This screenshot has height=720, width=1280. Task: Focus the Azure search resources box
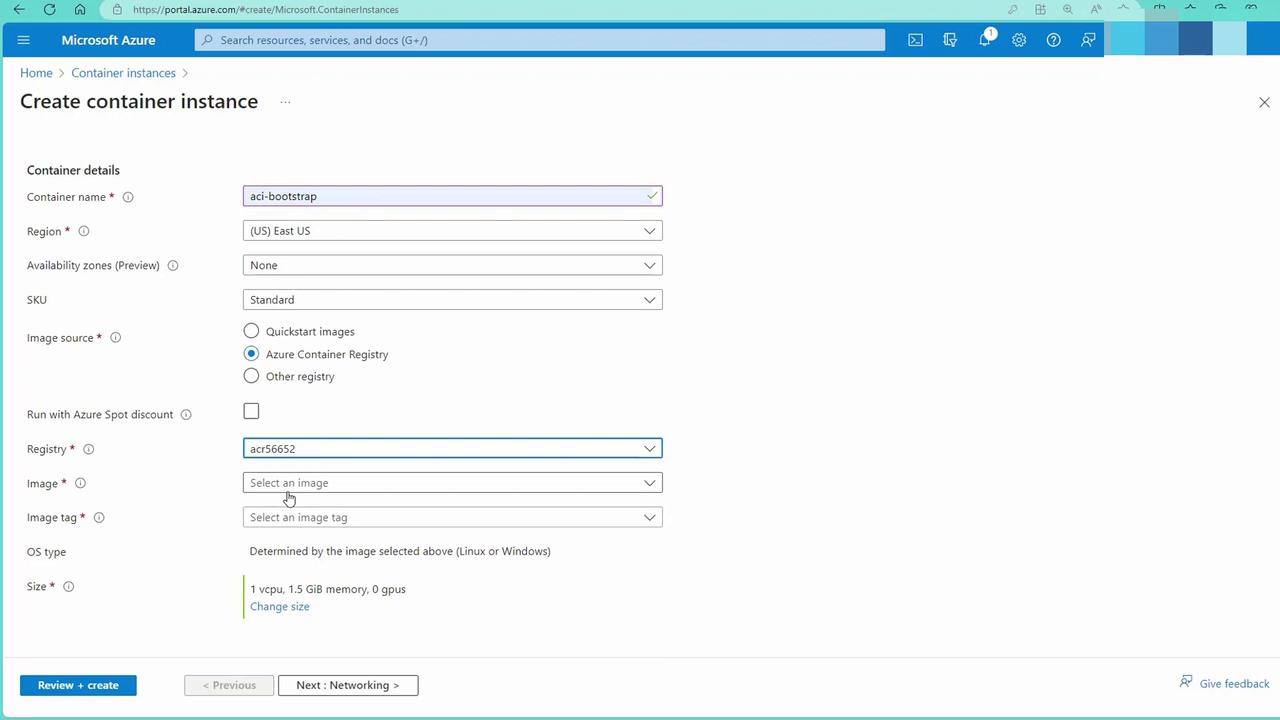[540, 40]
